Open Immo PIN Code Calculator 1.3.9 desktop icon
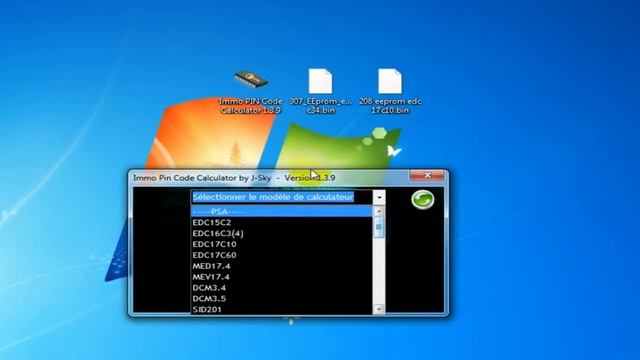 pos(251,92)
